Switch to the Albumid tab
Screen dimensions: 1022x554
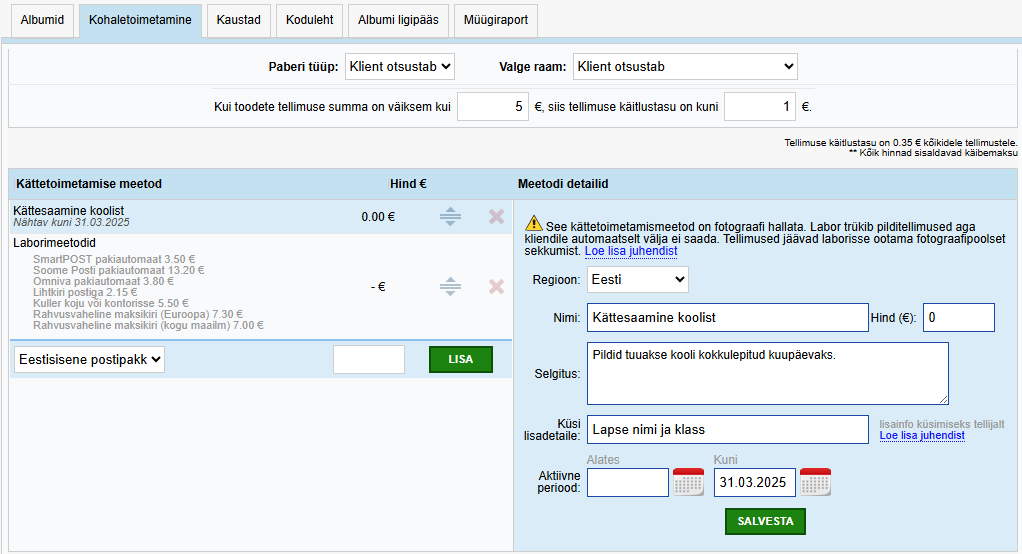click(x=42, y=20)
